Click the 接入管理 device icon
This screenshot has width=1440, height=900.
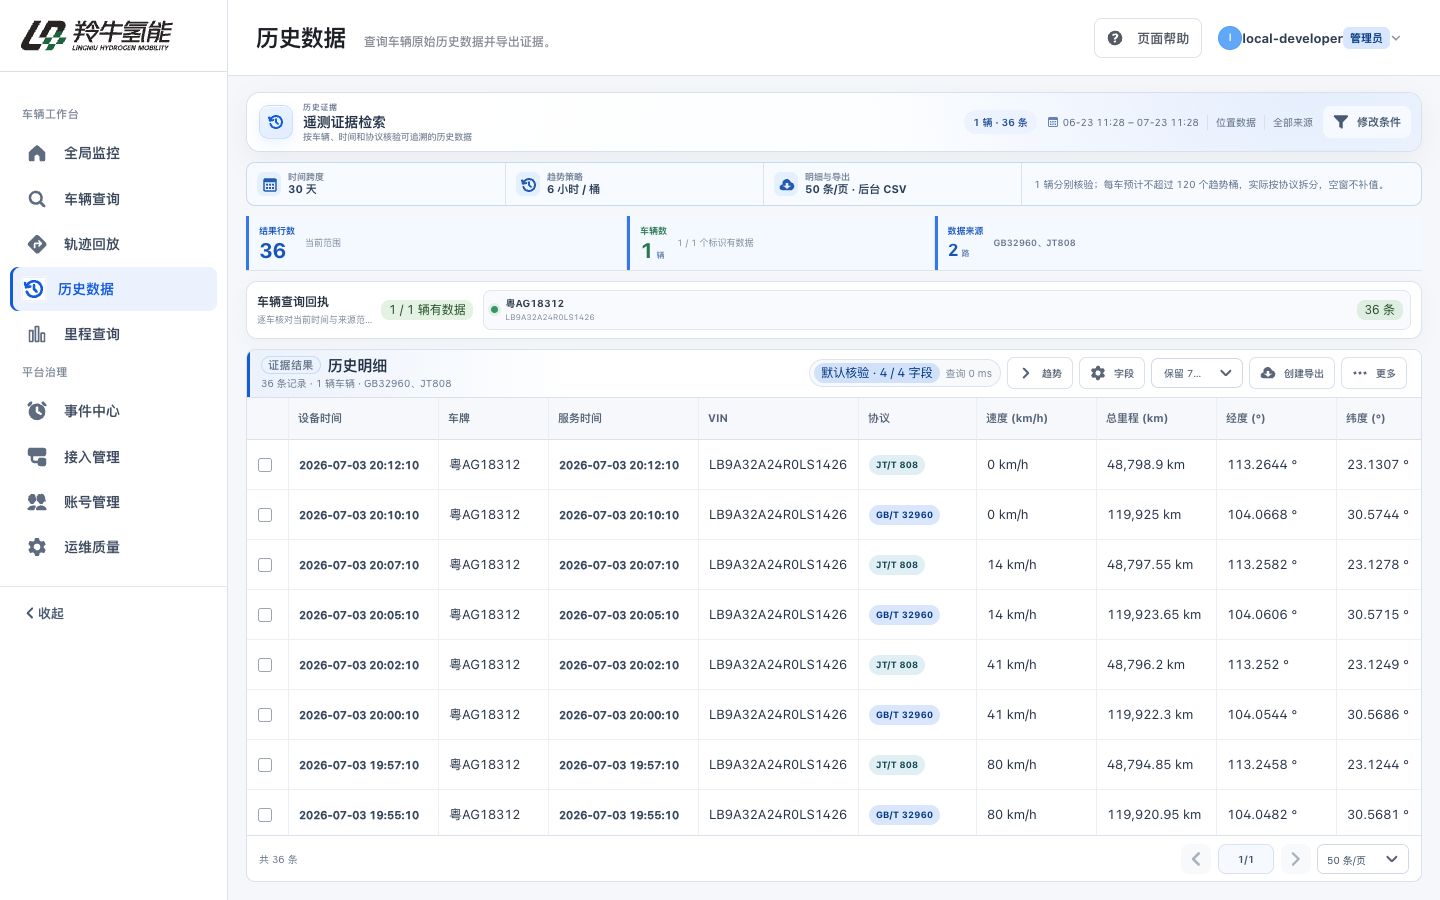point(37,457)
